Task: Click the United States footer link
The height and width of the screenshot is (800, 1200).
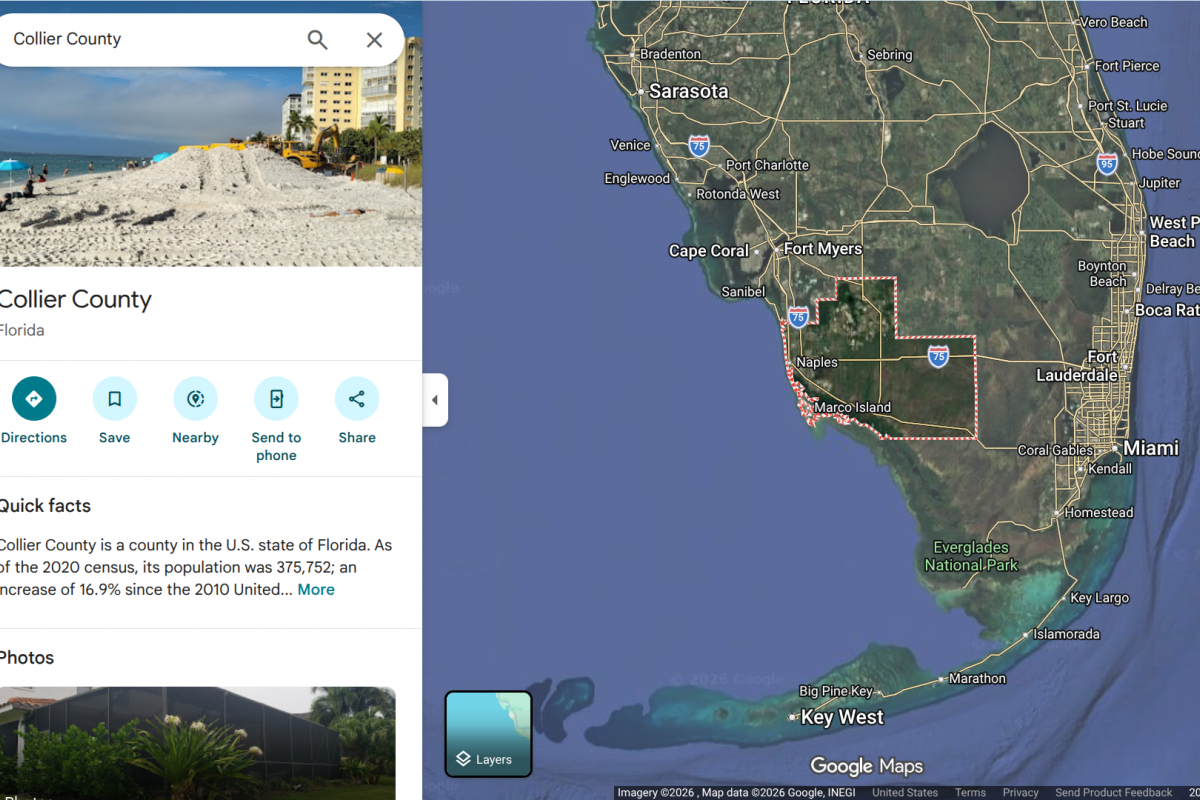Action: pos(904,793)
